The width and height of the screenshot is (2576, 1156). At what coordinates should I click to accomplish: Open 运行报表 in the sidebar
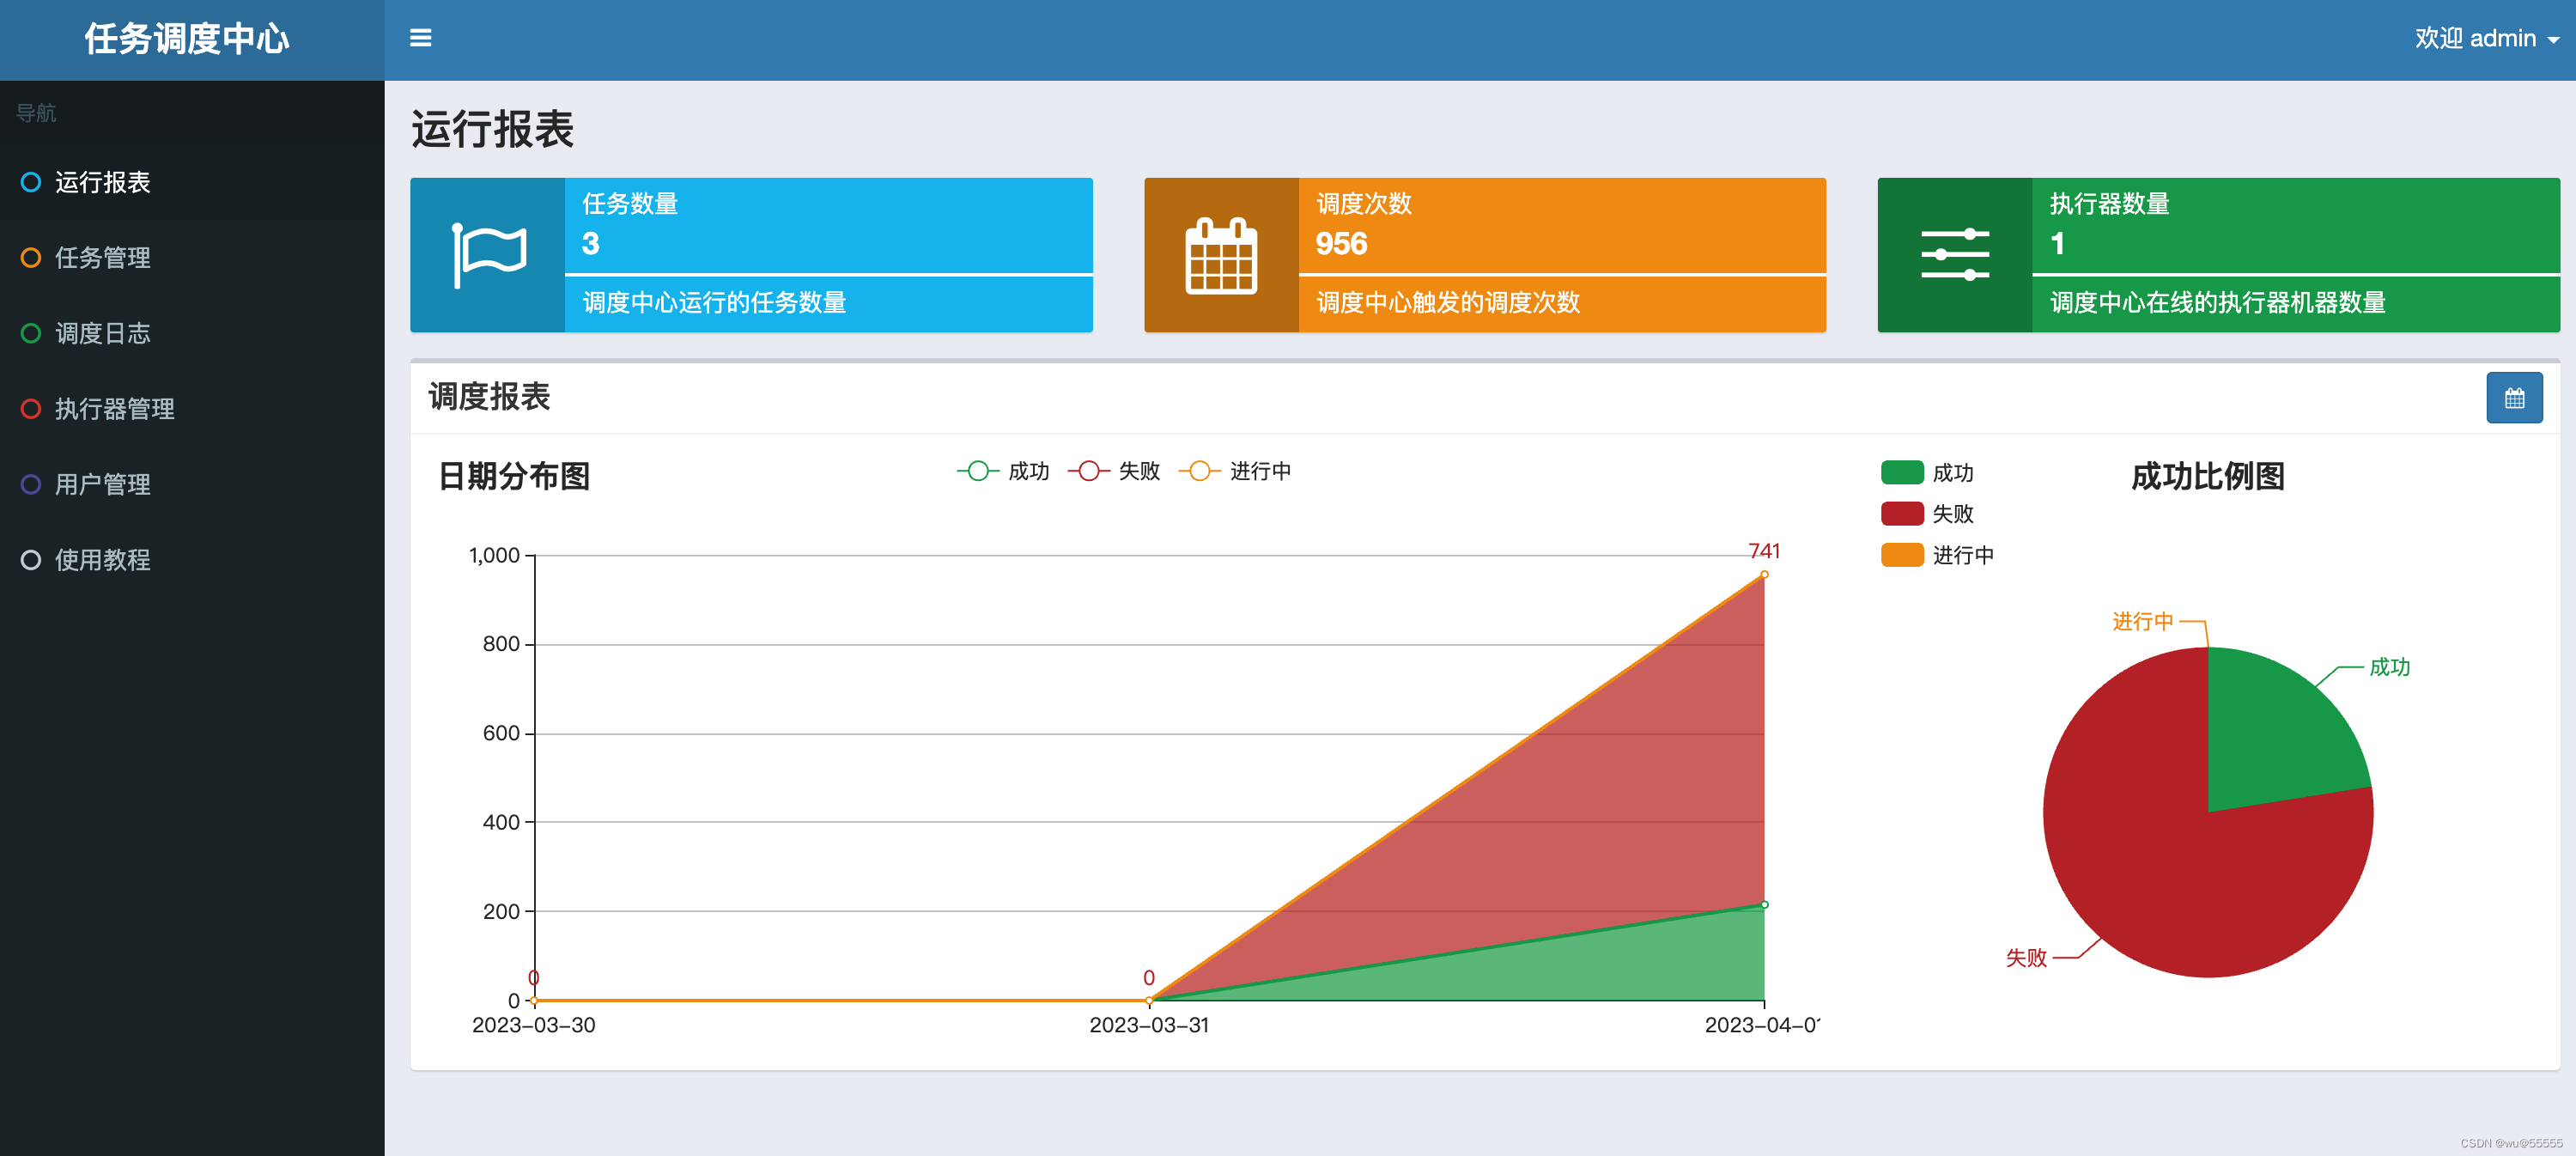[x=192, y=182]
